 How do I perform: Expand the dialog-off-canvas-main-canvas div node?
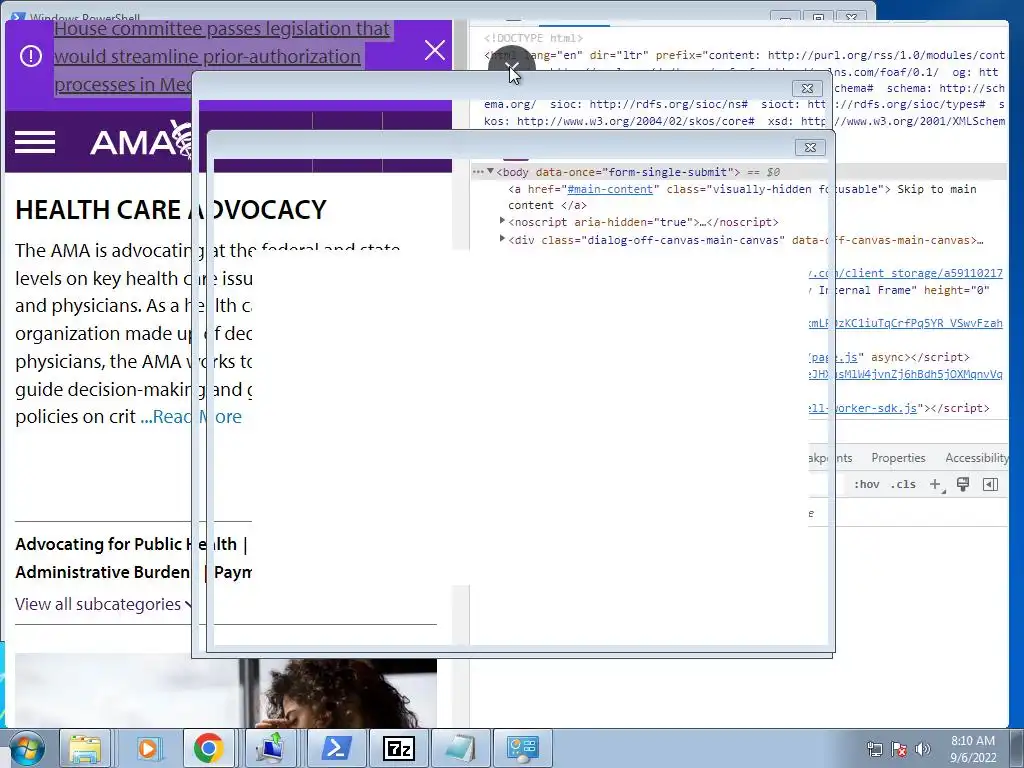point(502,239)
